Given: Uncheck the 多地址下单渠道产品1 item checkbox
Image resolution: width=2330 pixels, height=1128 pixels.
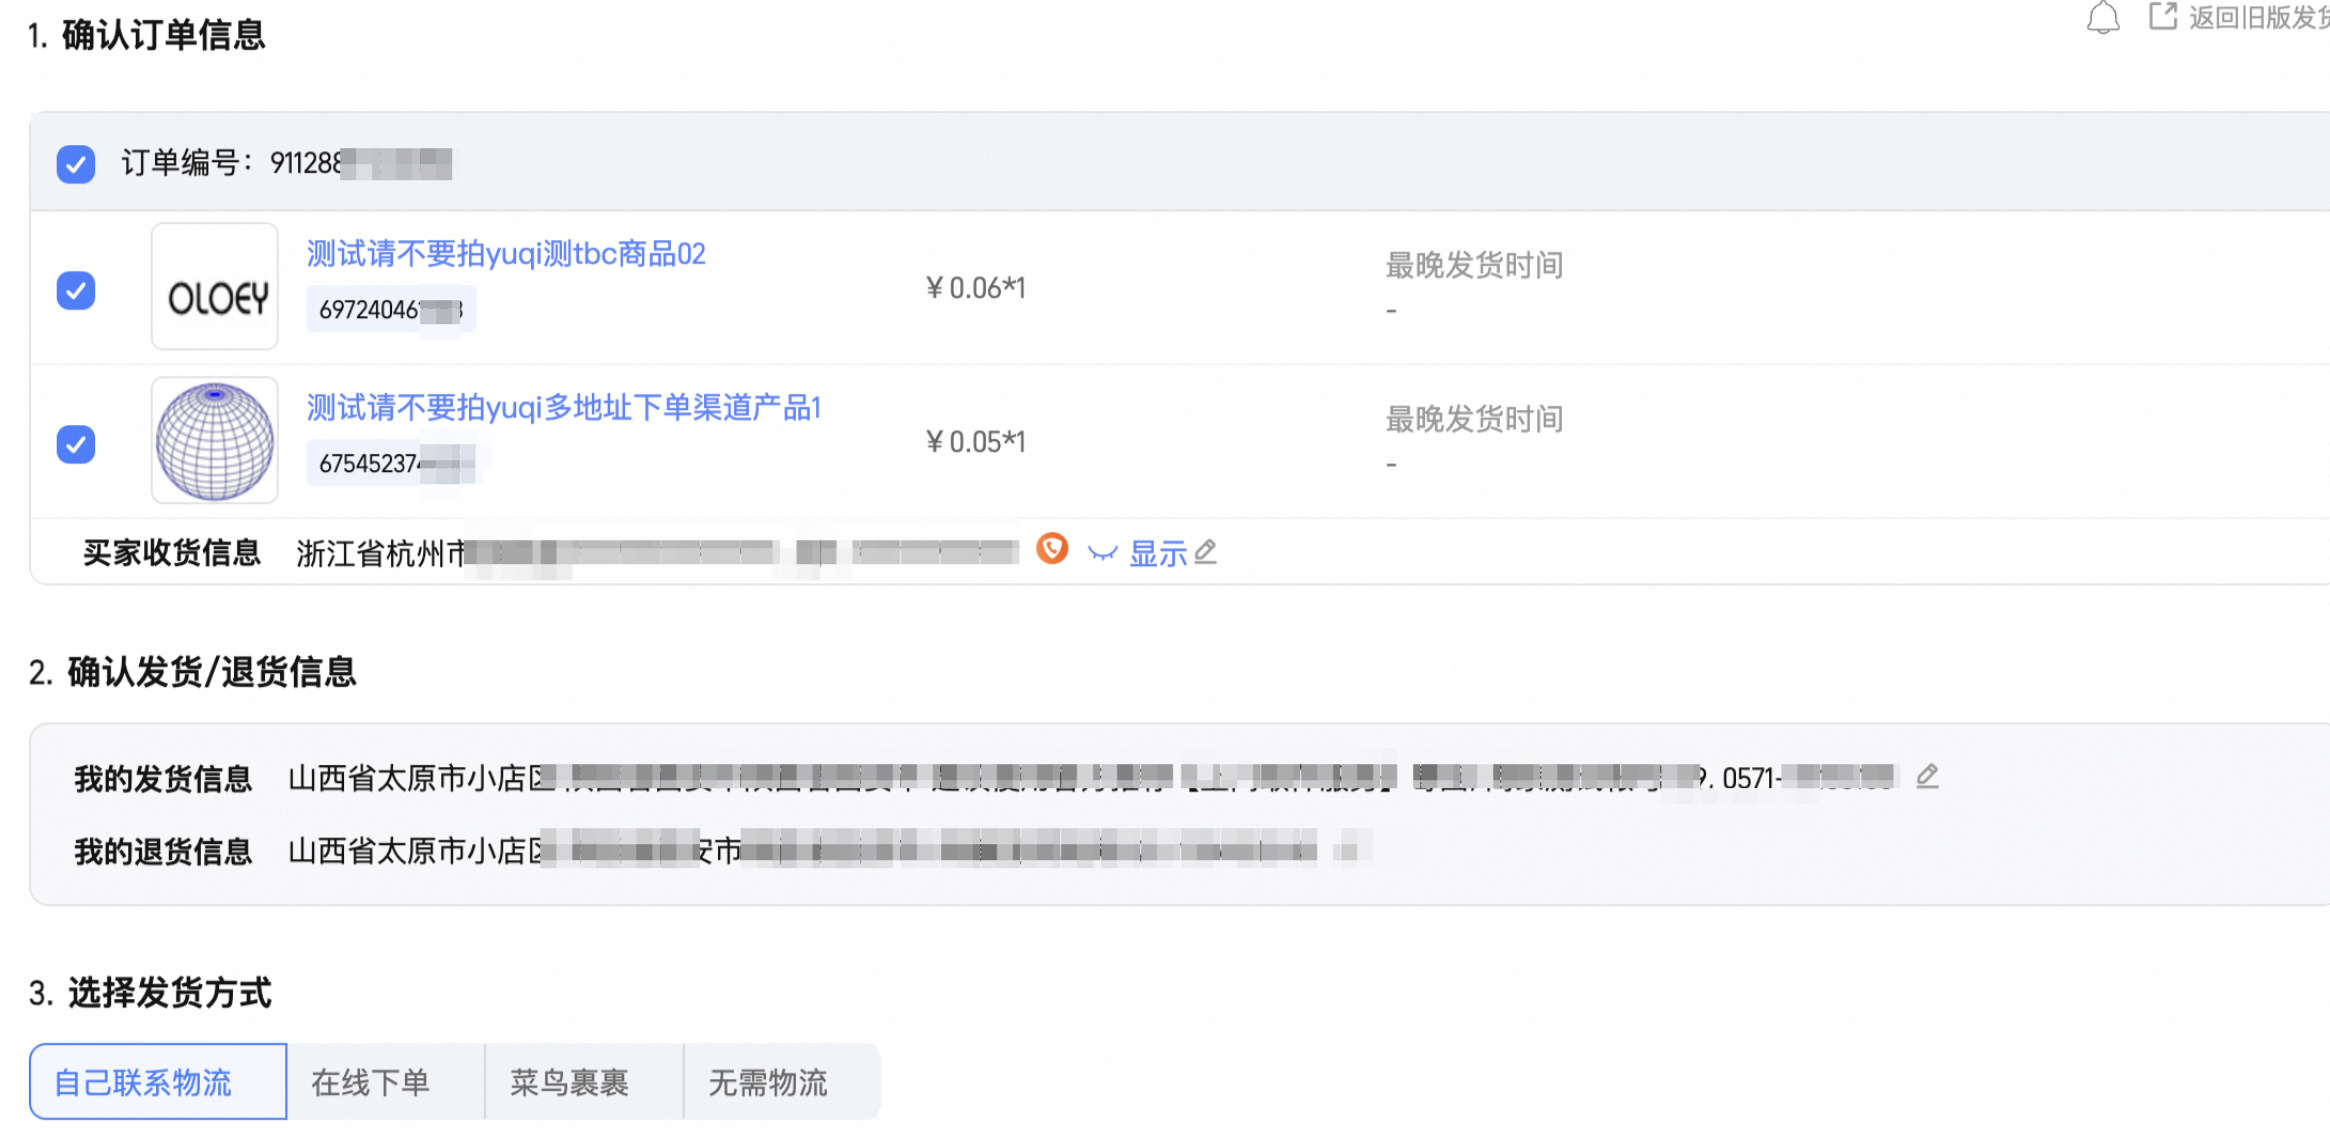Looking at the screenshot, I should (76, 444).
